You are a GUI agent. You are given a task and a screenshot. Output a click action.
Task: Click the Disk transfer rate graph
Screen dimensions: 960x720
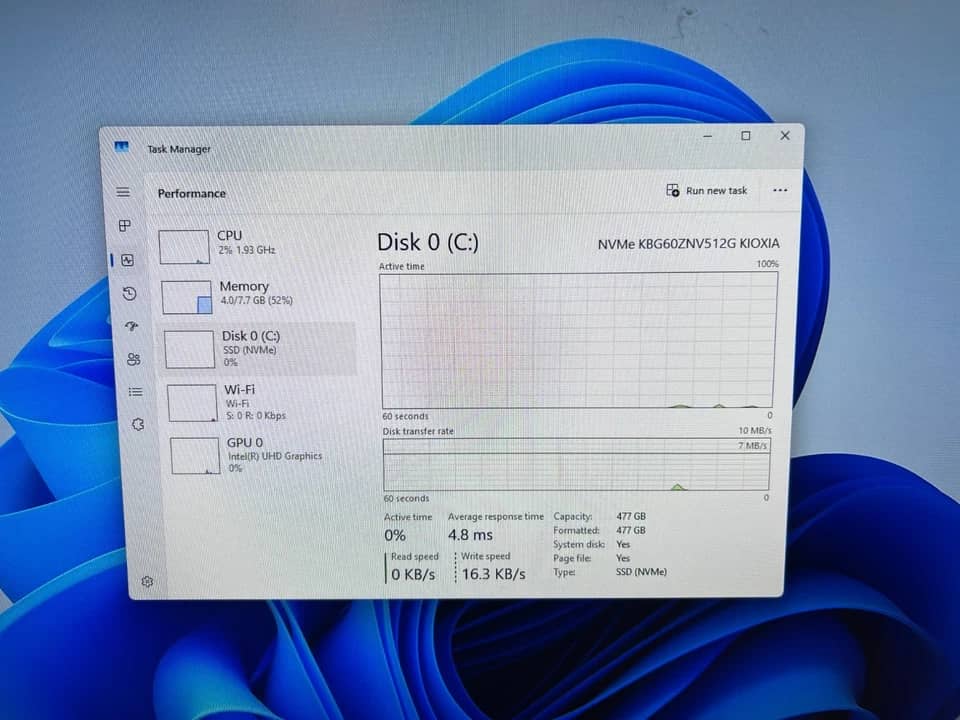click(577, 465)
